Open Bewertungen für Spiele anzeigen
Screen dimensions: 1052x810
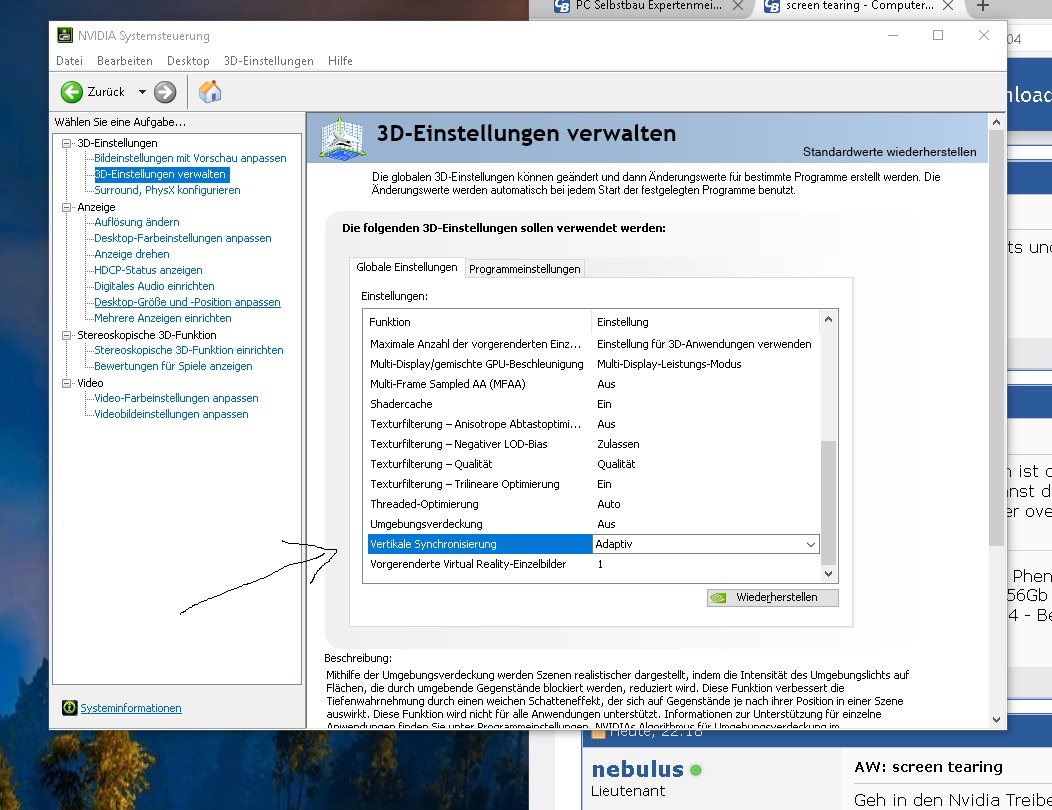coord(173,366)
